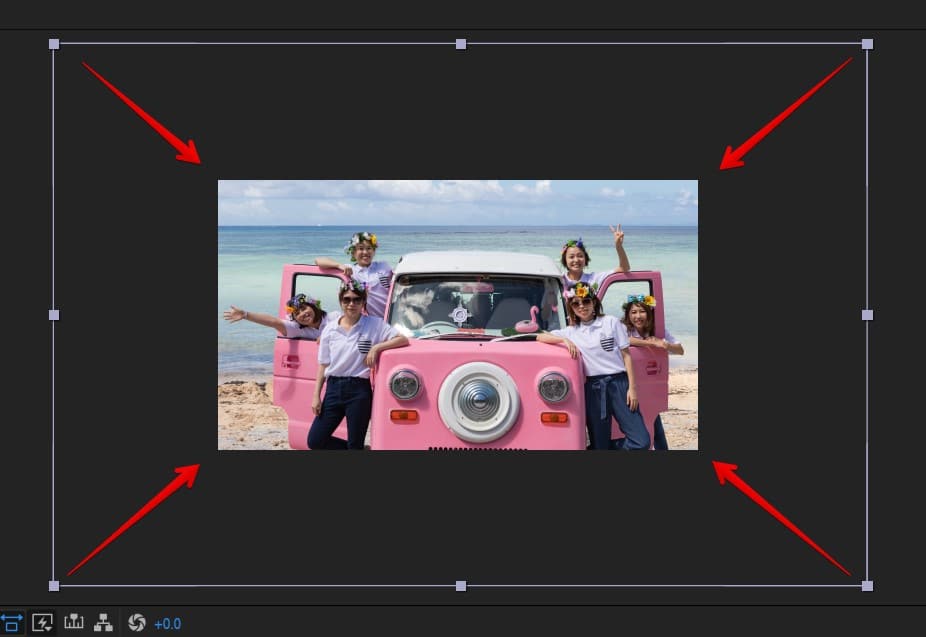The height and width of the screenshot is (637, 926).
Task: Click the middle-right edge transform handle
Action: (x=867, y=315)
